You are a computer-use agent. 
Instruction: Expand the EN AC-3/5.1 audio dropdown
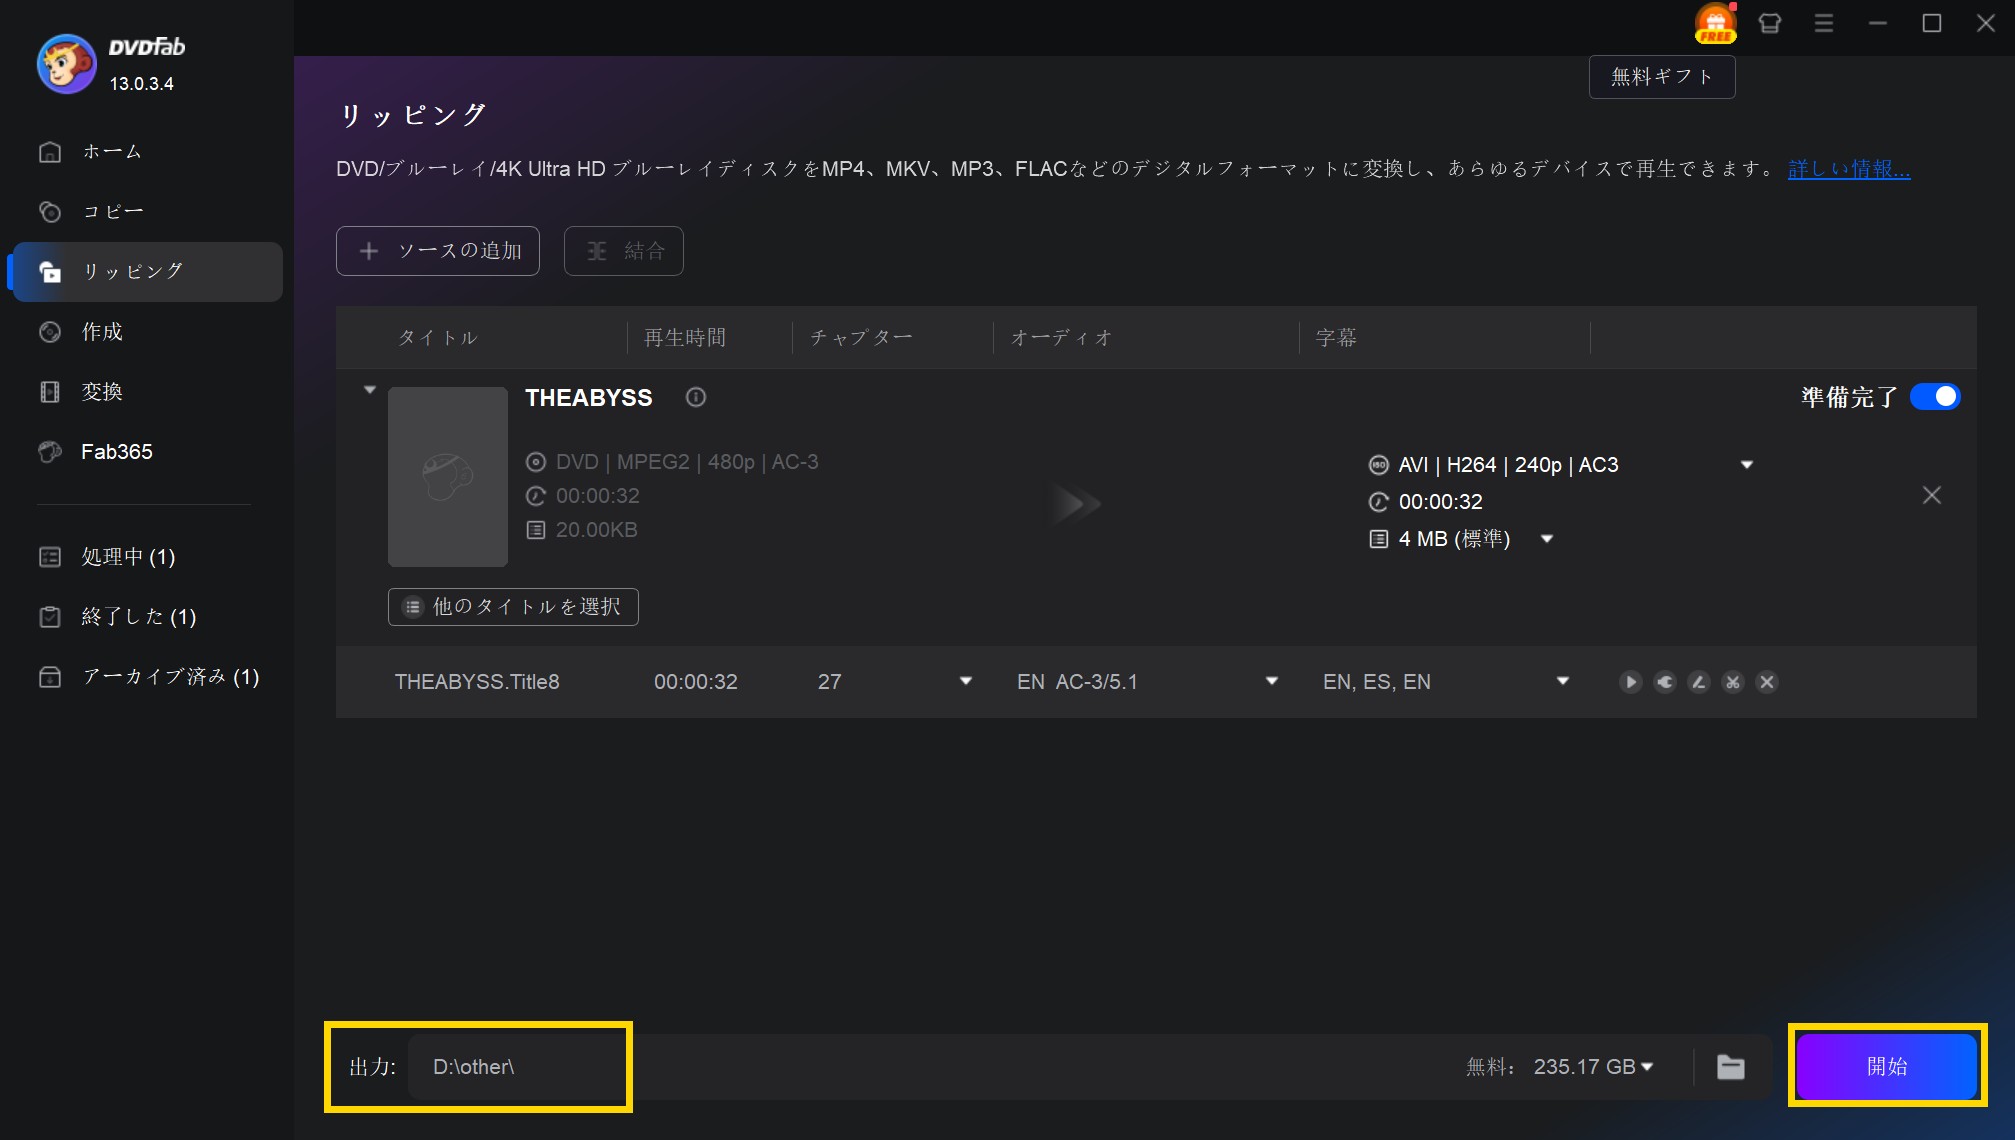click(1272, 682)
